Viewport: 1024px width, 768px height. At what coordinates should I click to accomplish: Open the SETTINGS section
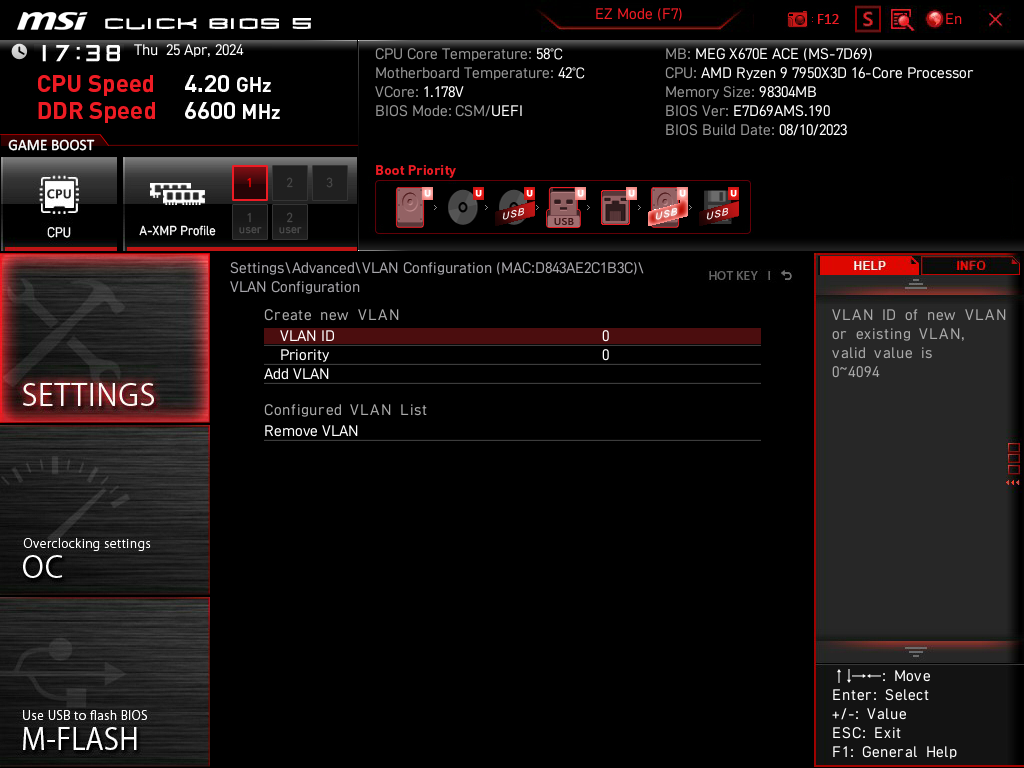[105, 338]
